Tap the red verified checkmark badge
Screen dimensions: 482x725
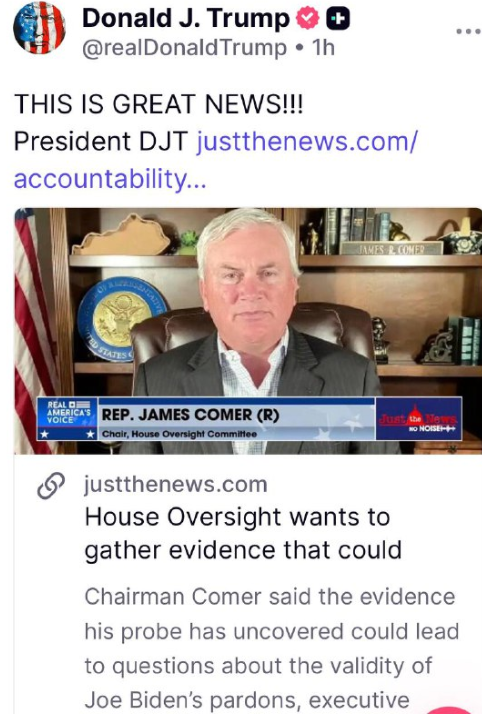coord(308,18)
